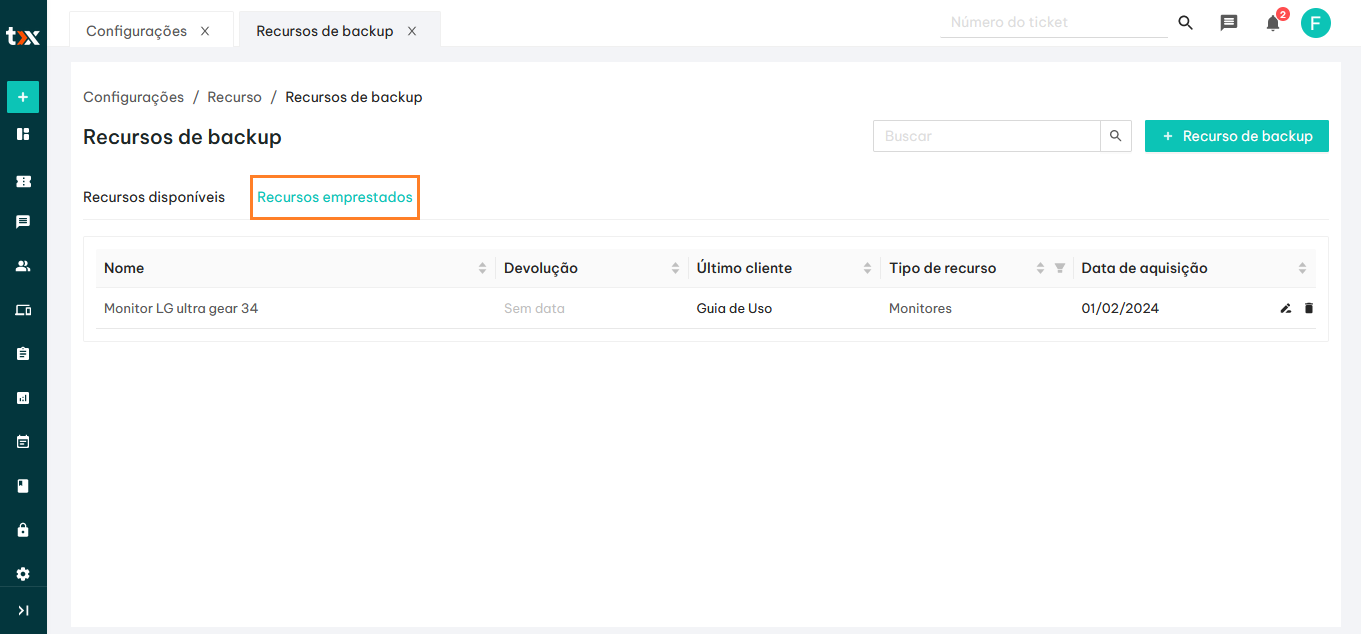This screenshot has height=634, width=1361.
Task: Open the chat messages icon in top bar
Action: point(1229,23)
